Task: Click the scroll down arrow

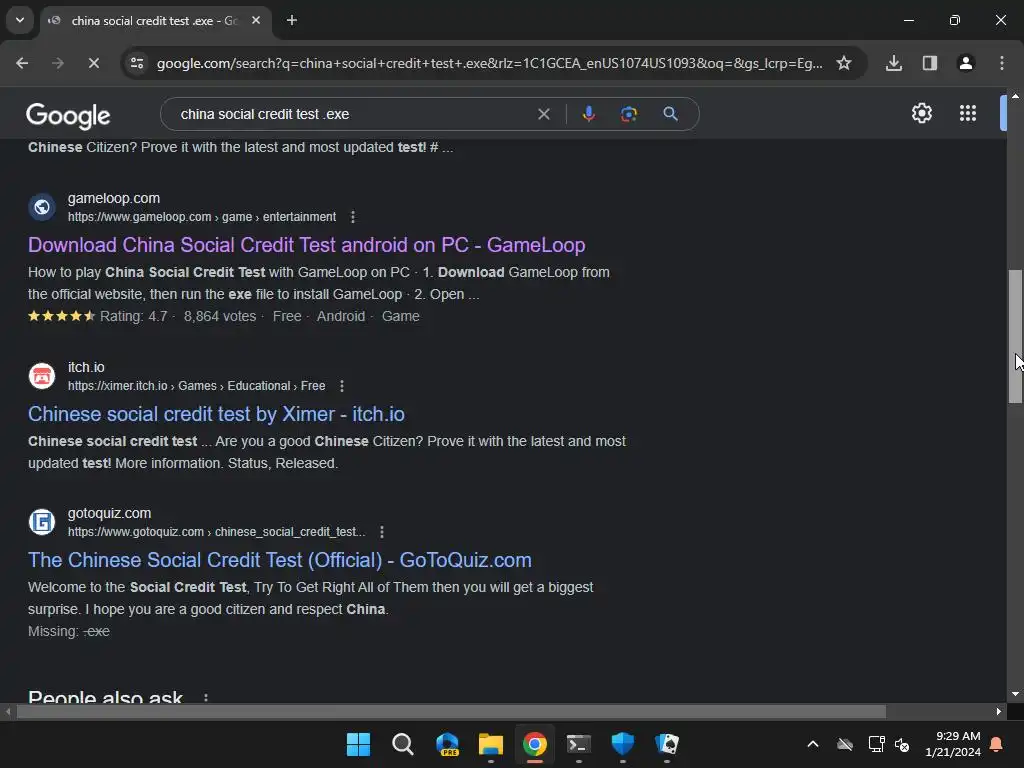Action: click(x=1015, y=694)
